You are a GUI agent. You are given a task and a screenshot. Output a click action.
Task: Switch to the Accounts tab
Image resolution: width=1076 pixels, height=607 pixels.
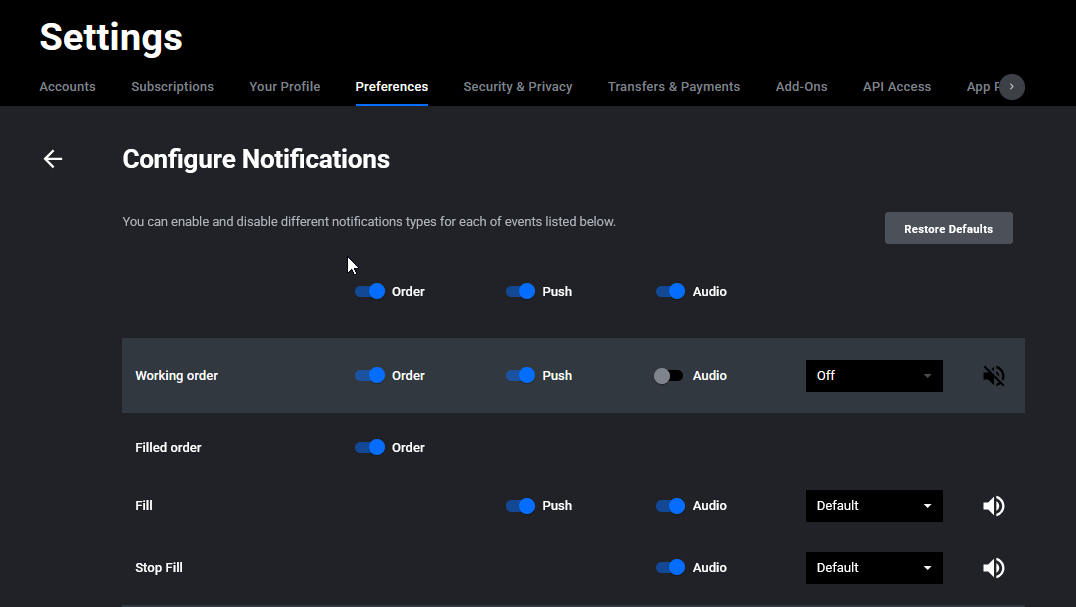tap(67, 87)
